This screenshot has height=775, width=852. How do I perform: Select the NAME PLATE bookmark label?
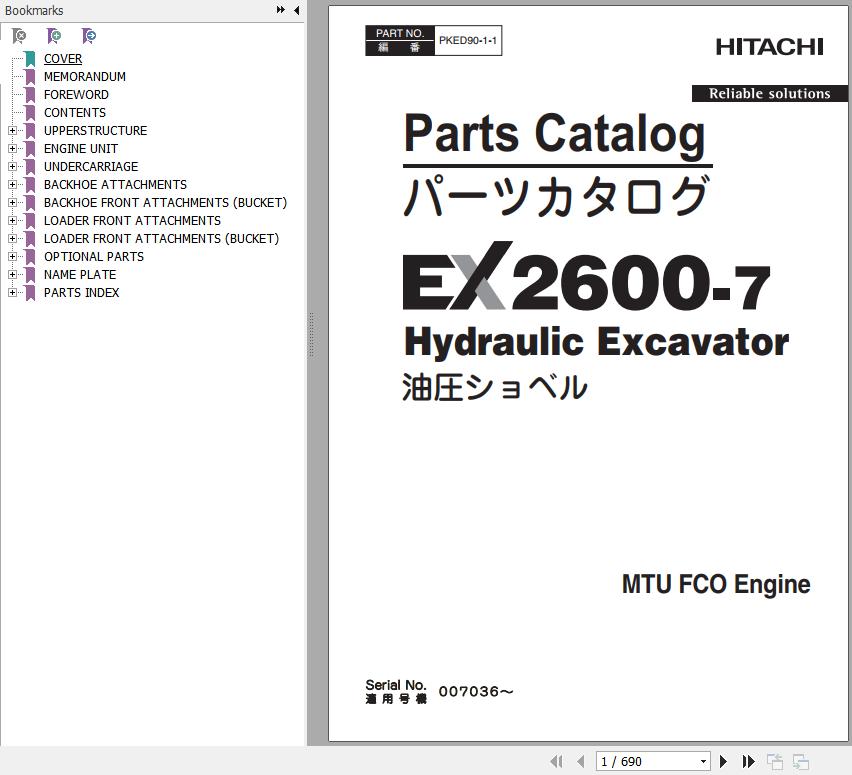tap(80, 274)
